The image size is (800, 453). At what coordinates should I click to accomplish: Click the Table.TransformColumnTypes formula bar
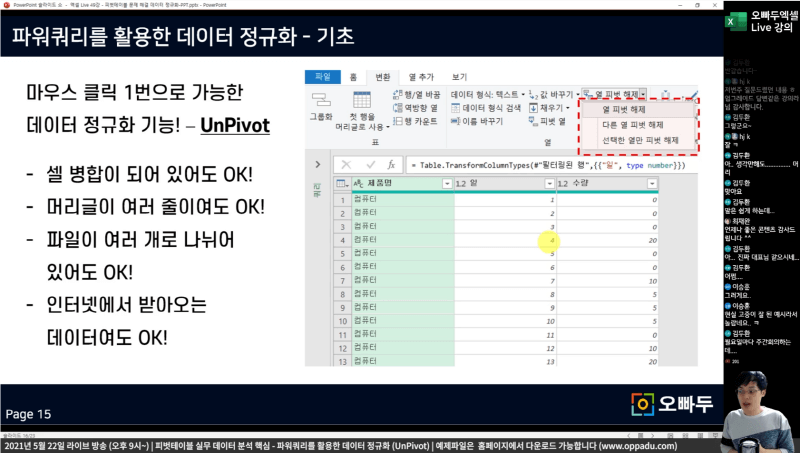[551, 165]
